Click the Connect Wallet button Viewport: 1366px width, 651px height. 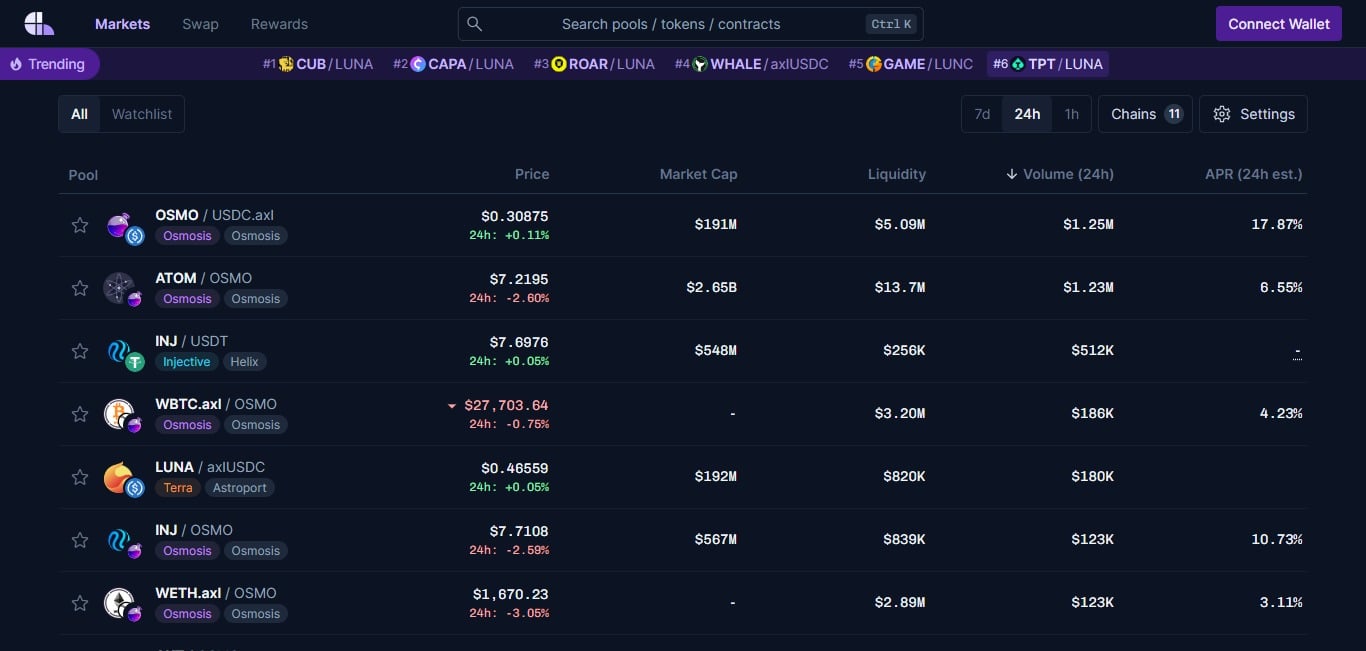point(1278,23)
